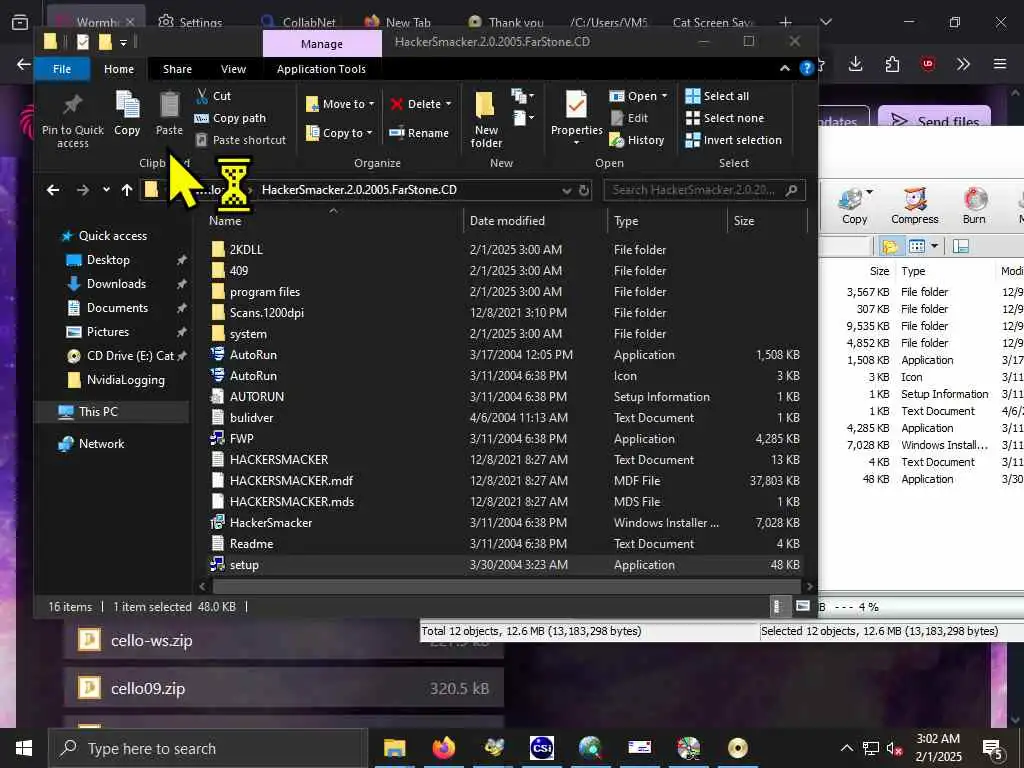Viewport: 1024px width, 768px height.
Task: Select the Manage contextual tab
Action: click(321, 44)
